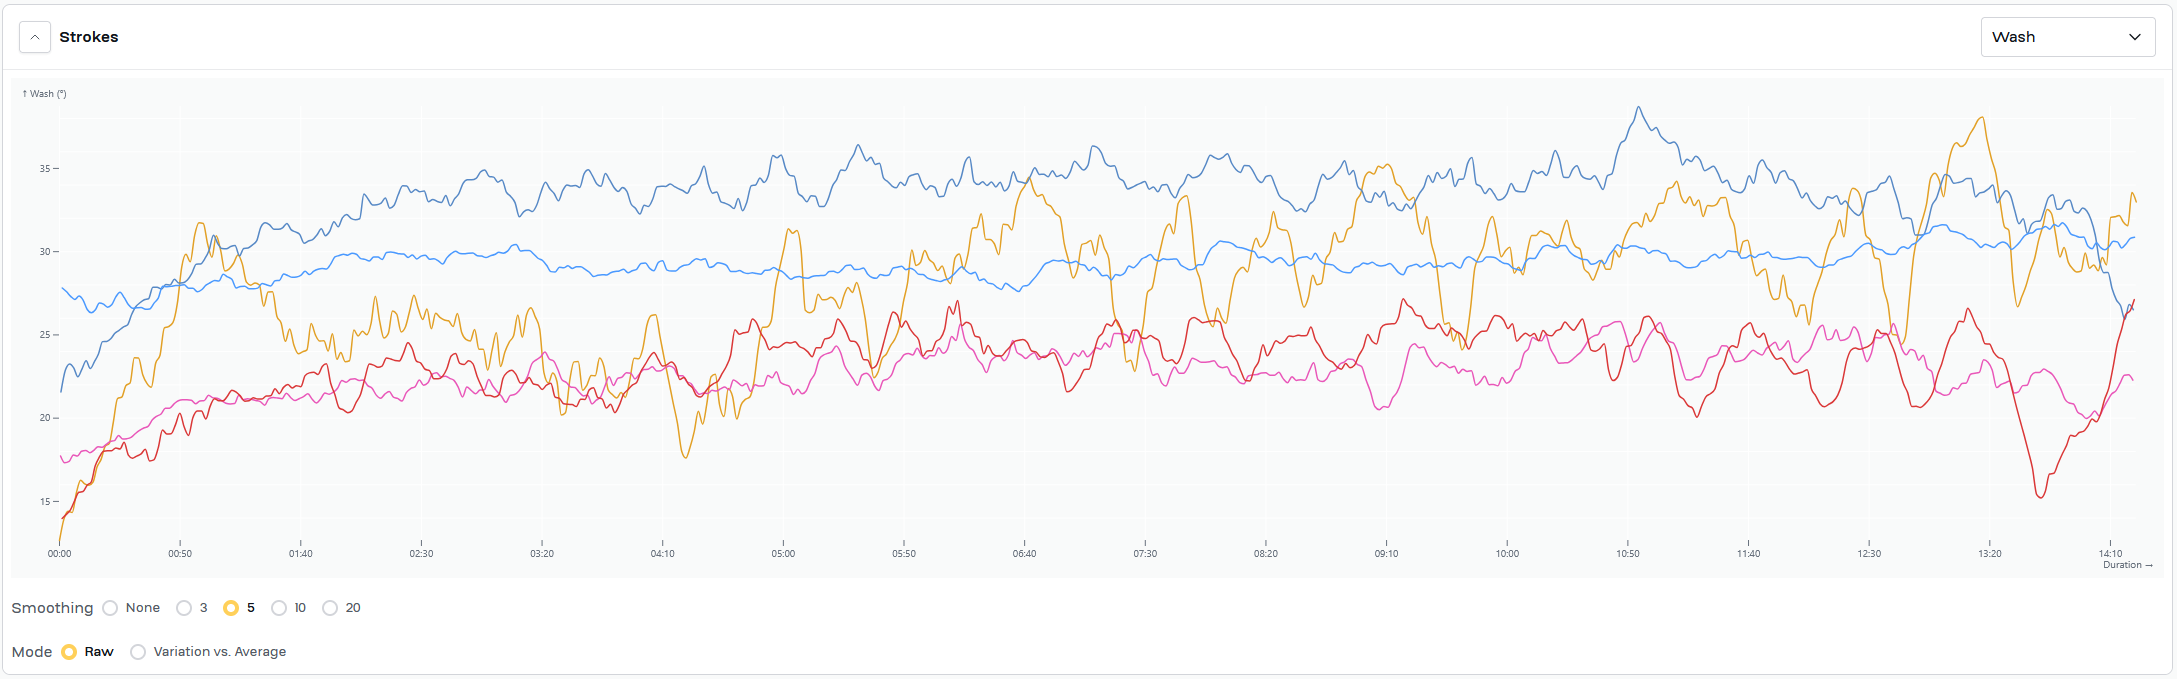The height and width of the screenshot is (679, 2177).
Task: Click the red line's lowest dip near 13:40
Action: (2041, 497)
